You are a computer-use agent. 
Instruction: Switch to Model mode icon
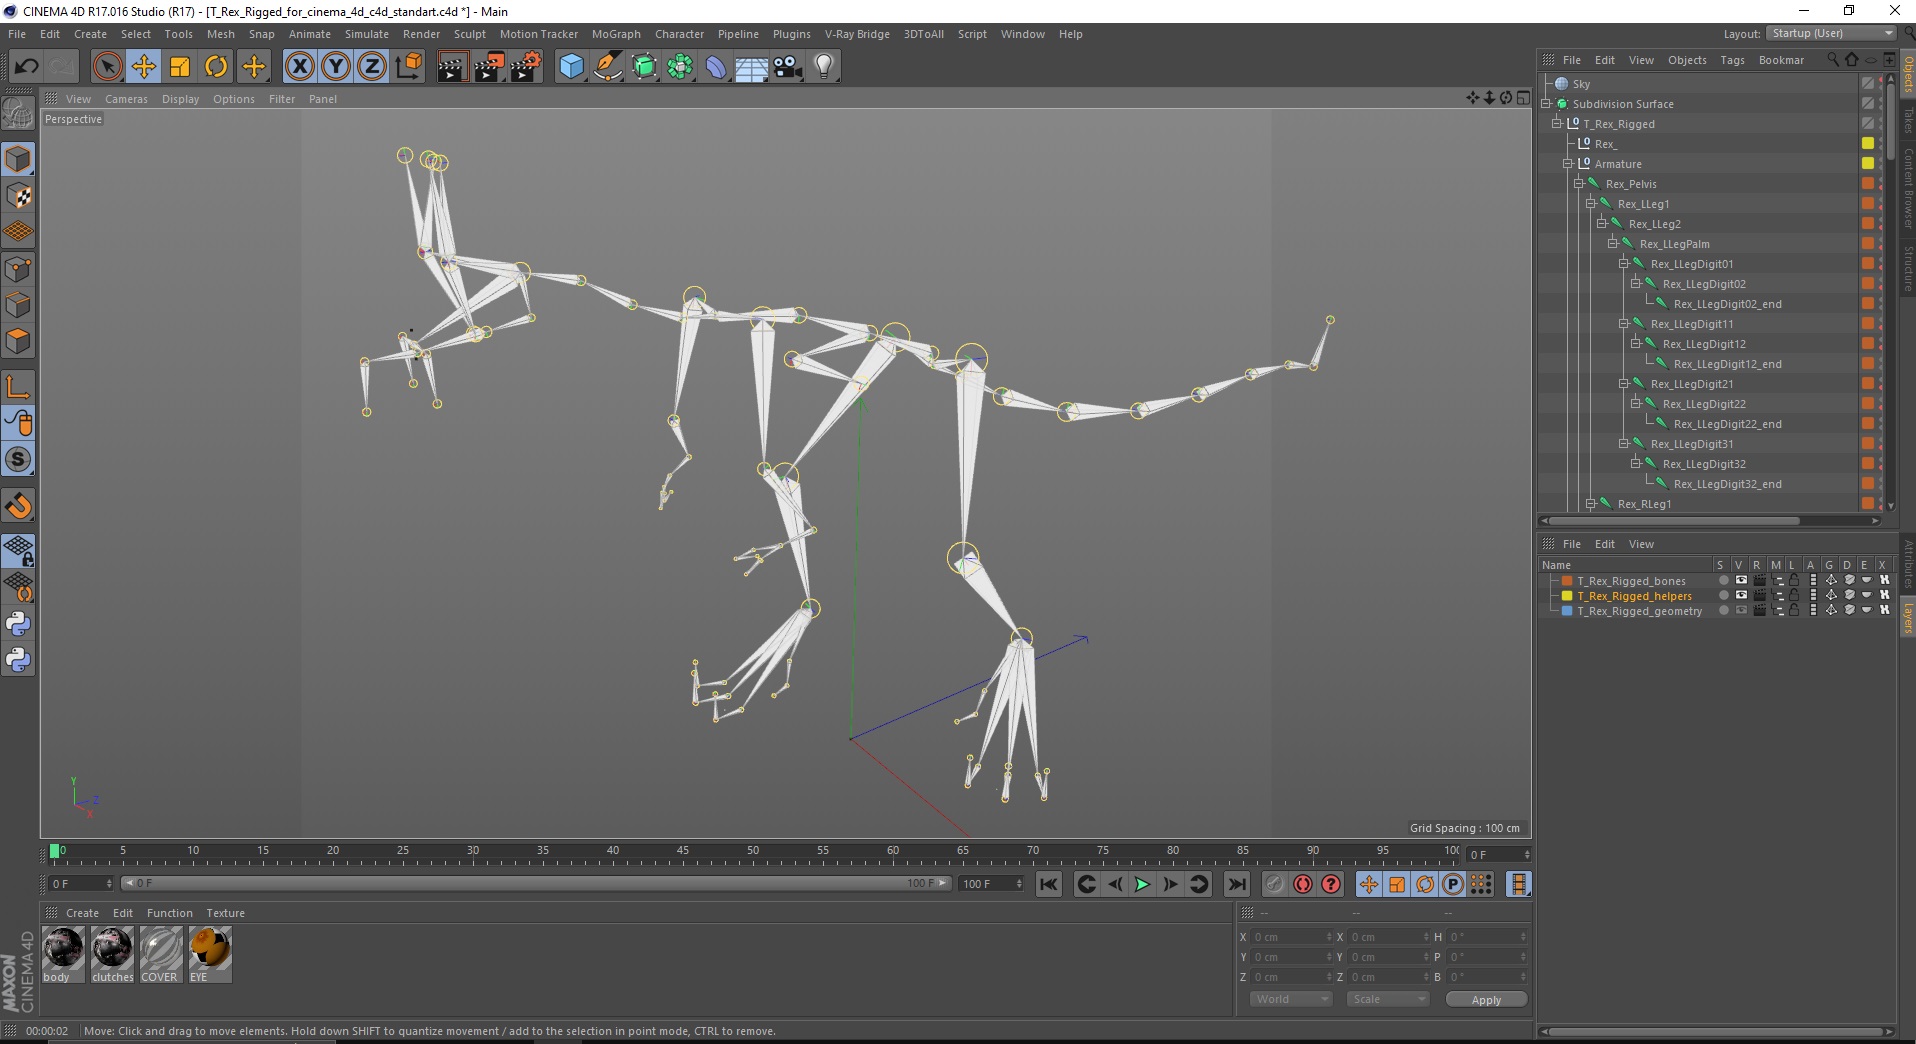pos(18,160)
